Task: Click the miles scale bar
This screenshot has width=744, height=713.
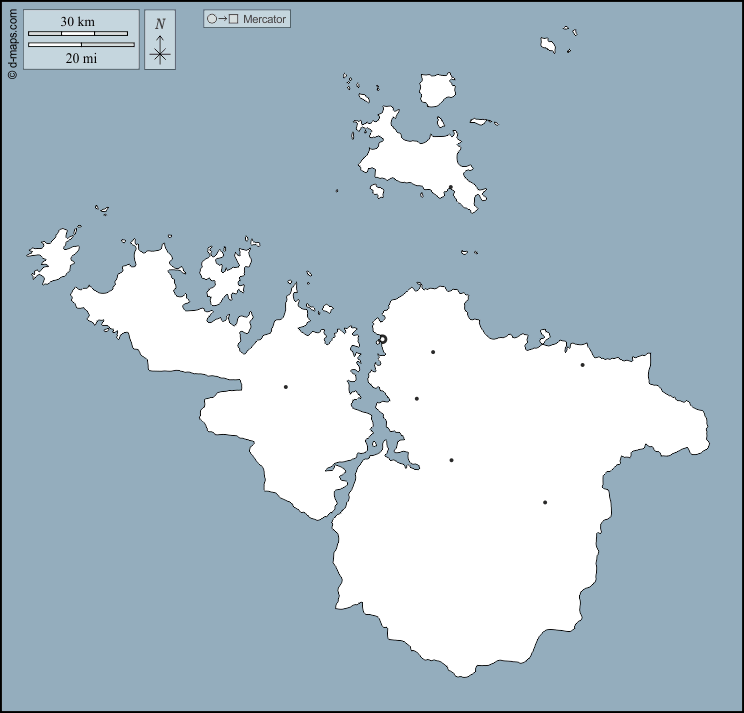Action: tap(81, 45)
